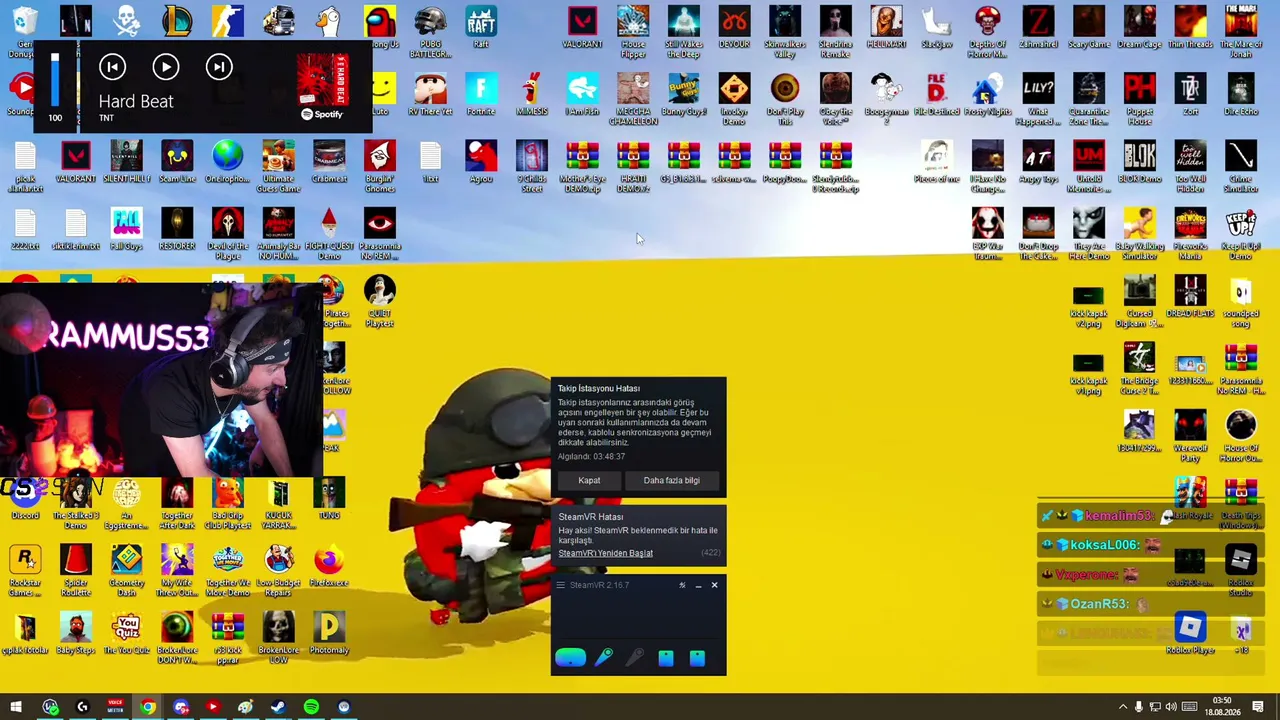Screen dimensions: 1280x720
Task: Open the Slendrina Remake desktop icon
Action: point(835,32)
